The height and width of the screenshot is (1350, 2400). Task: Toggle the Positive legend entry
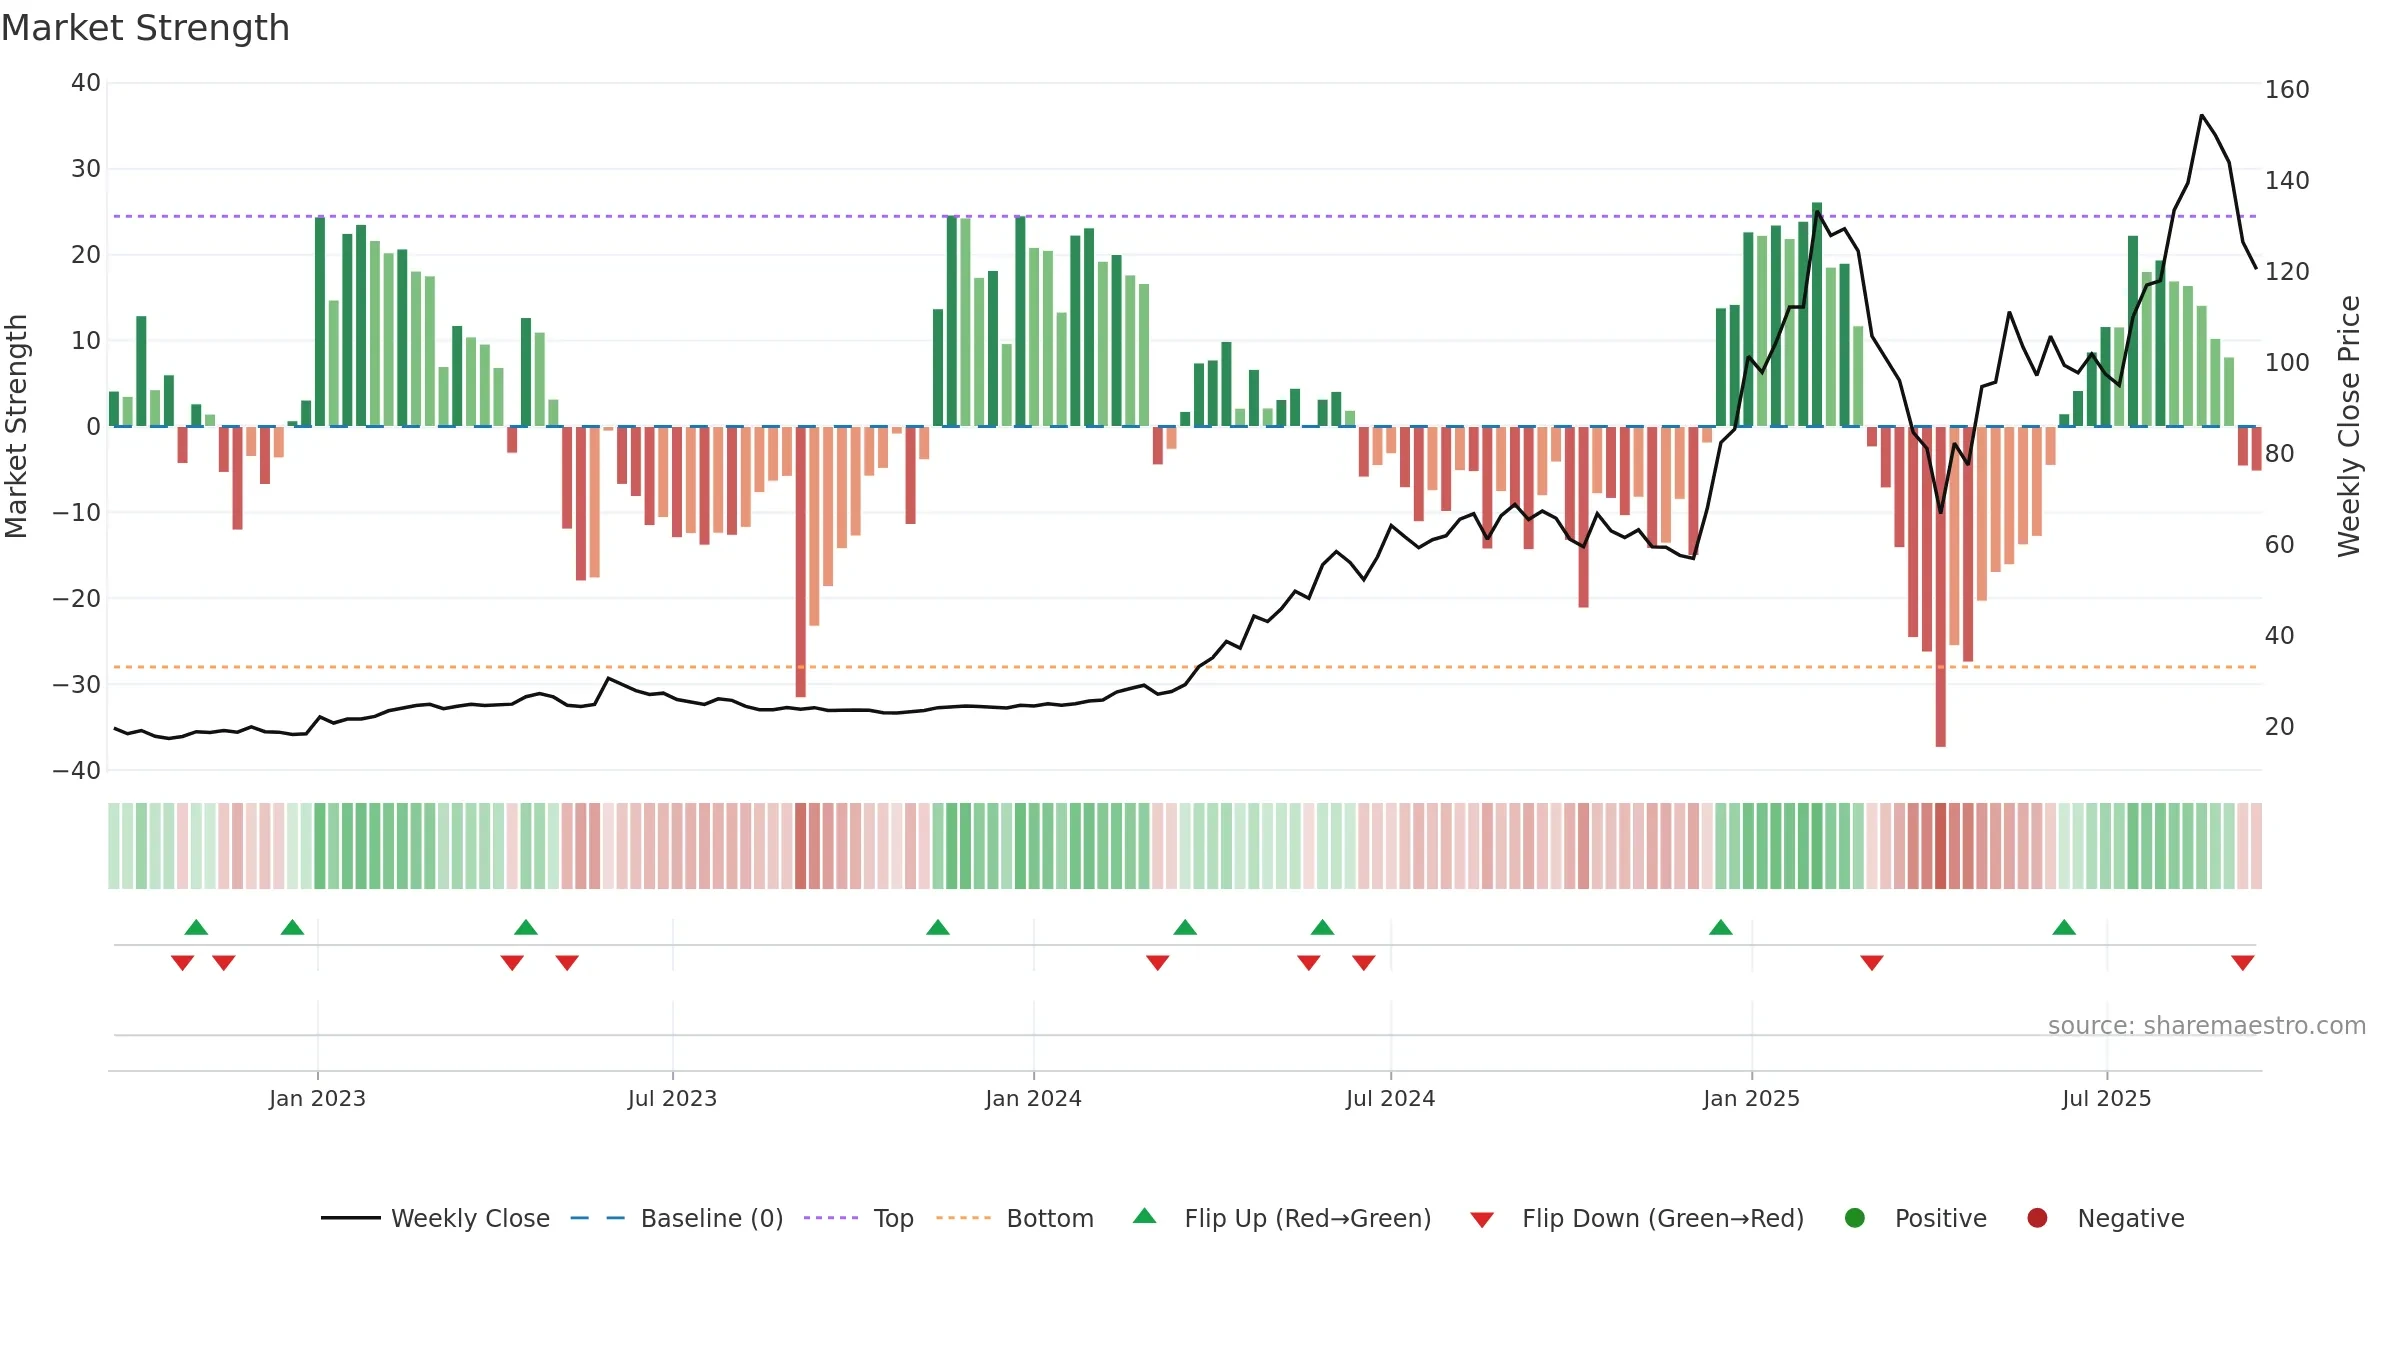click(x=1915, y=1218)
